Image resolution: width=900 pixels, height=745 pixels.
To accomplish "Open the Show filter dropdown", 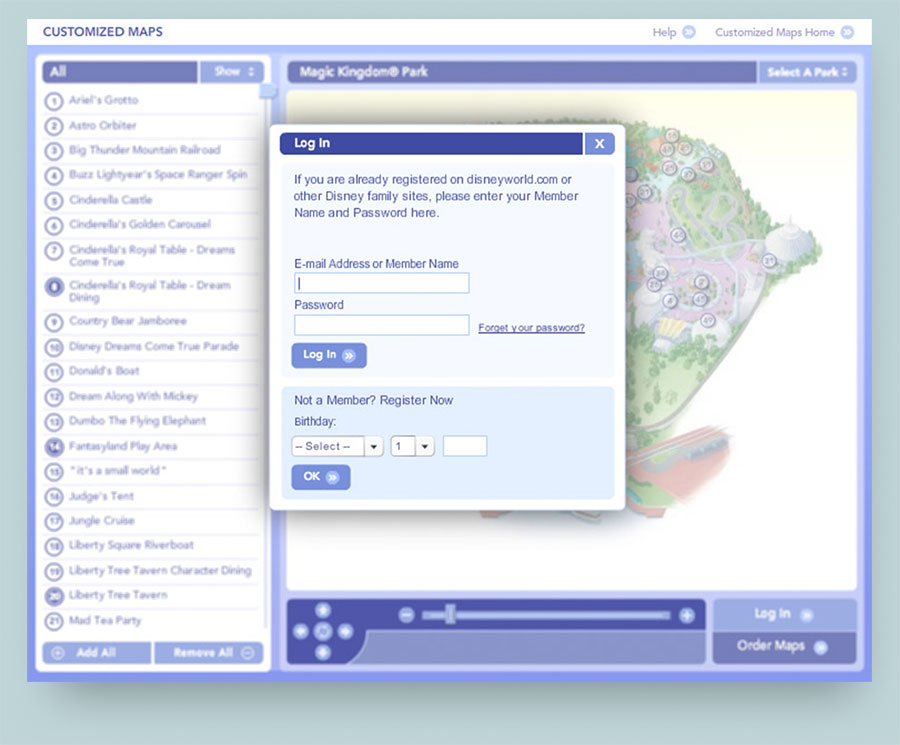I will (231, 72).
